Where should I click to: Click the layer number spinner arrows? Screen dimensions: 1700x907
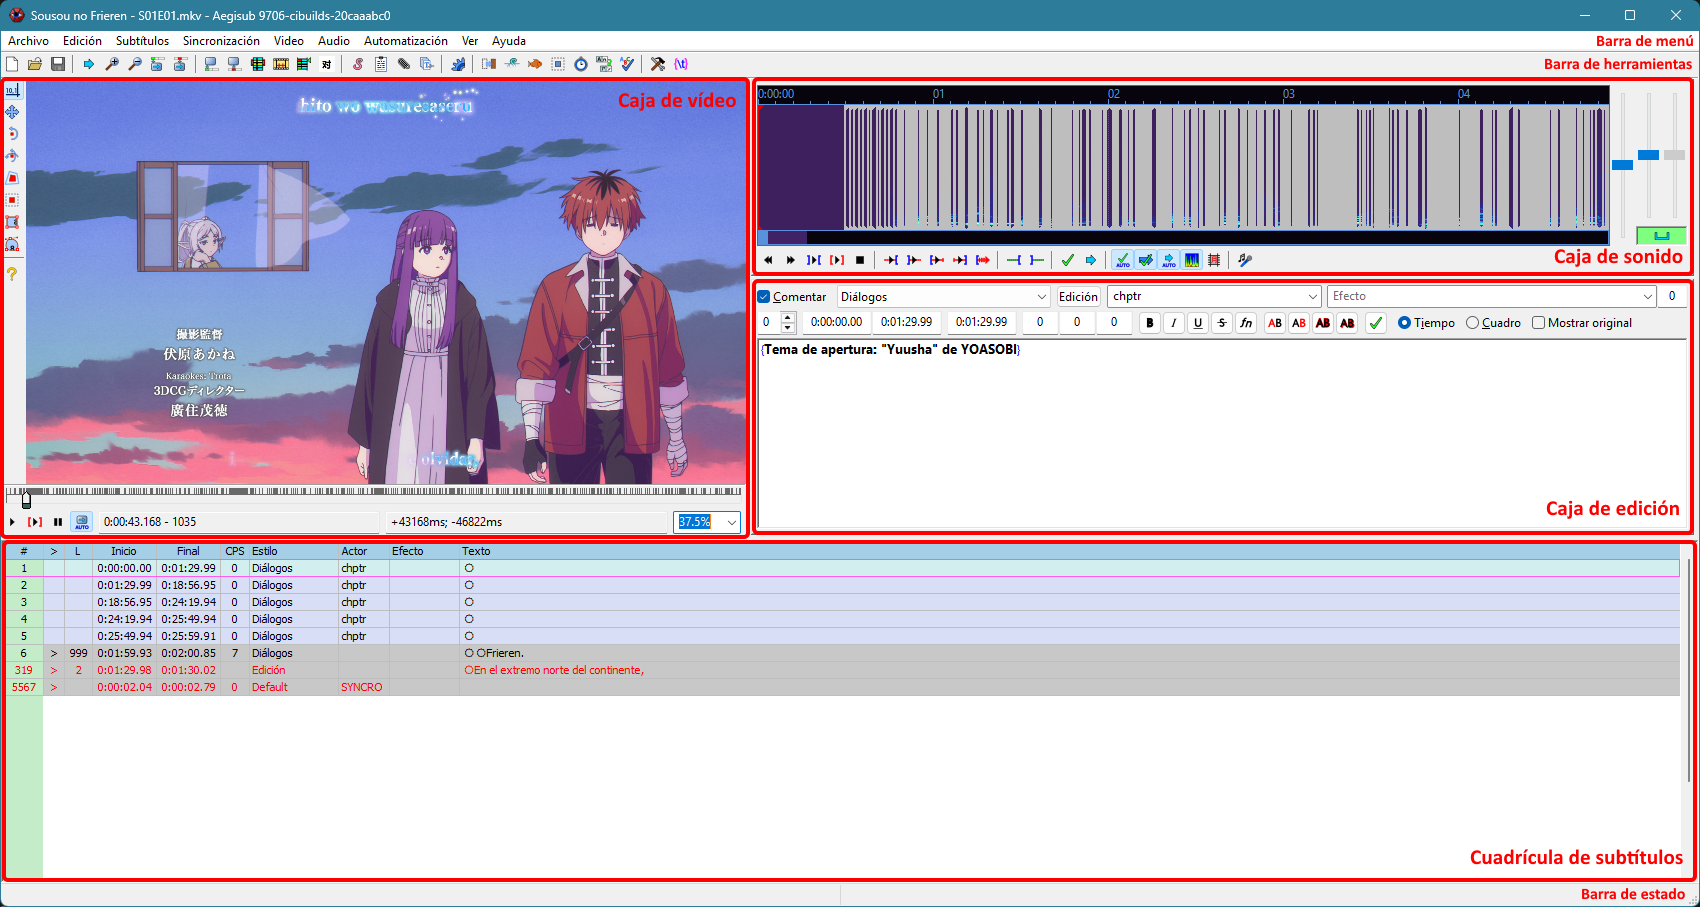point(788,322)
